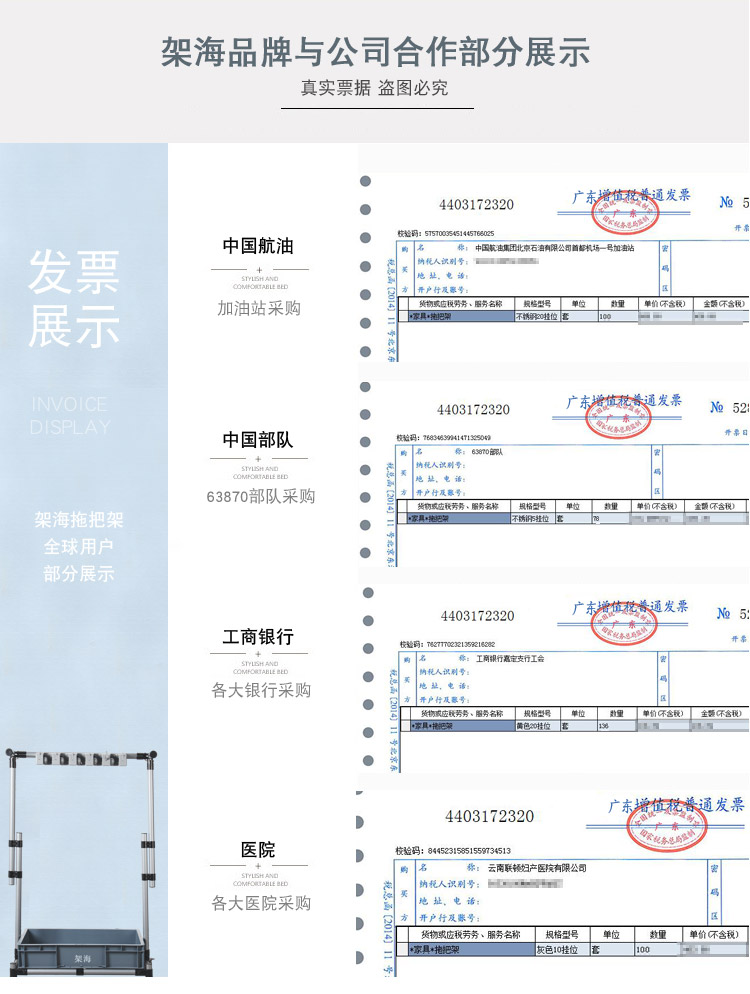Click the '架海拖把架' sidebar line
Viewport: 750px width, 994px height.
(79, 520)
